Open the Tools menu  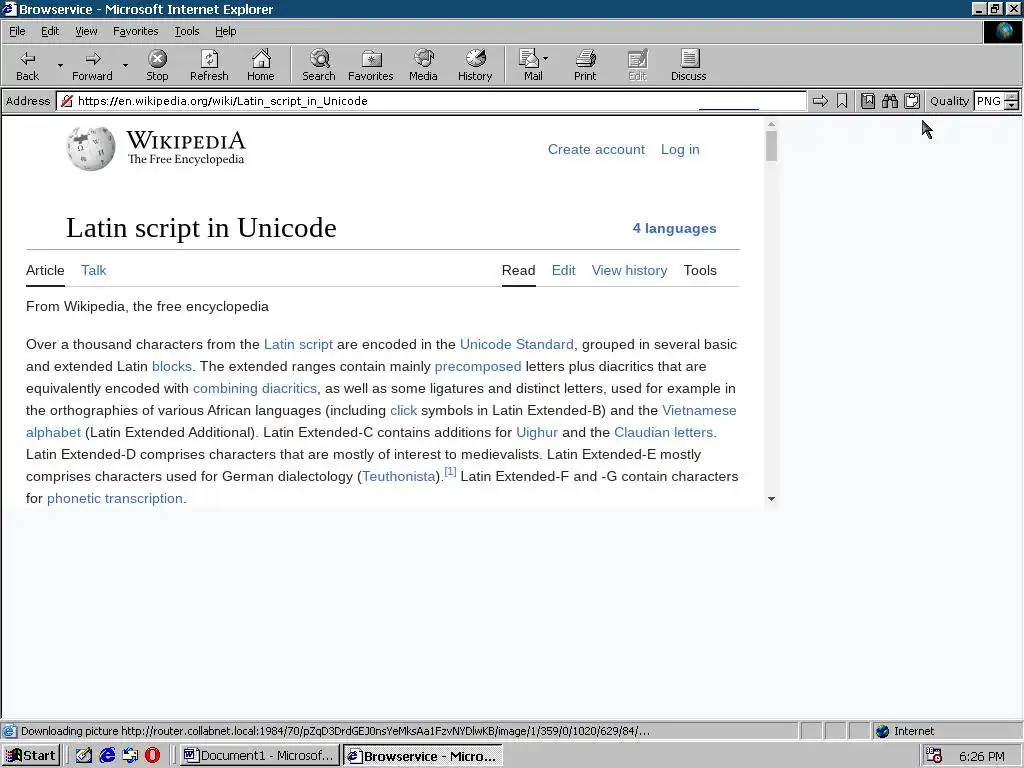coord(186,31)
